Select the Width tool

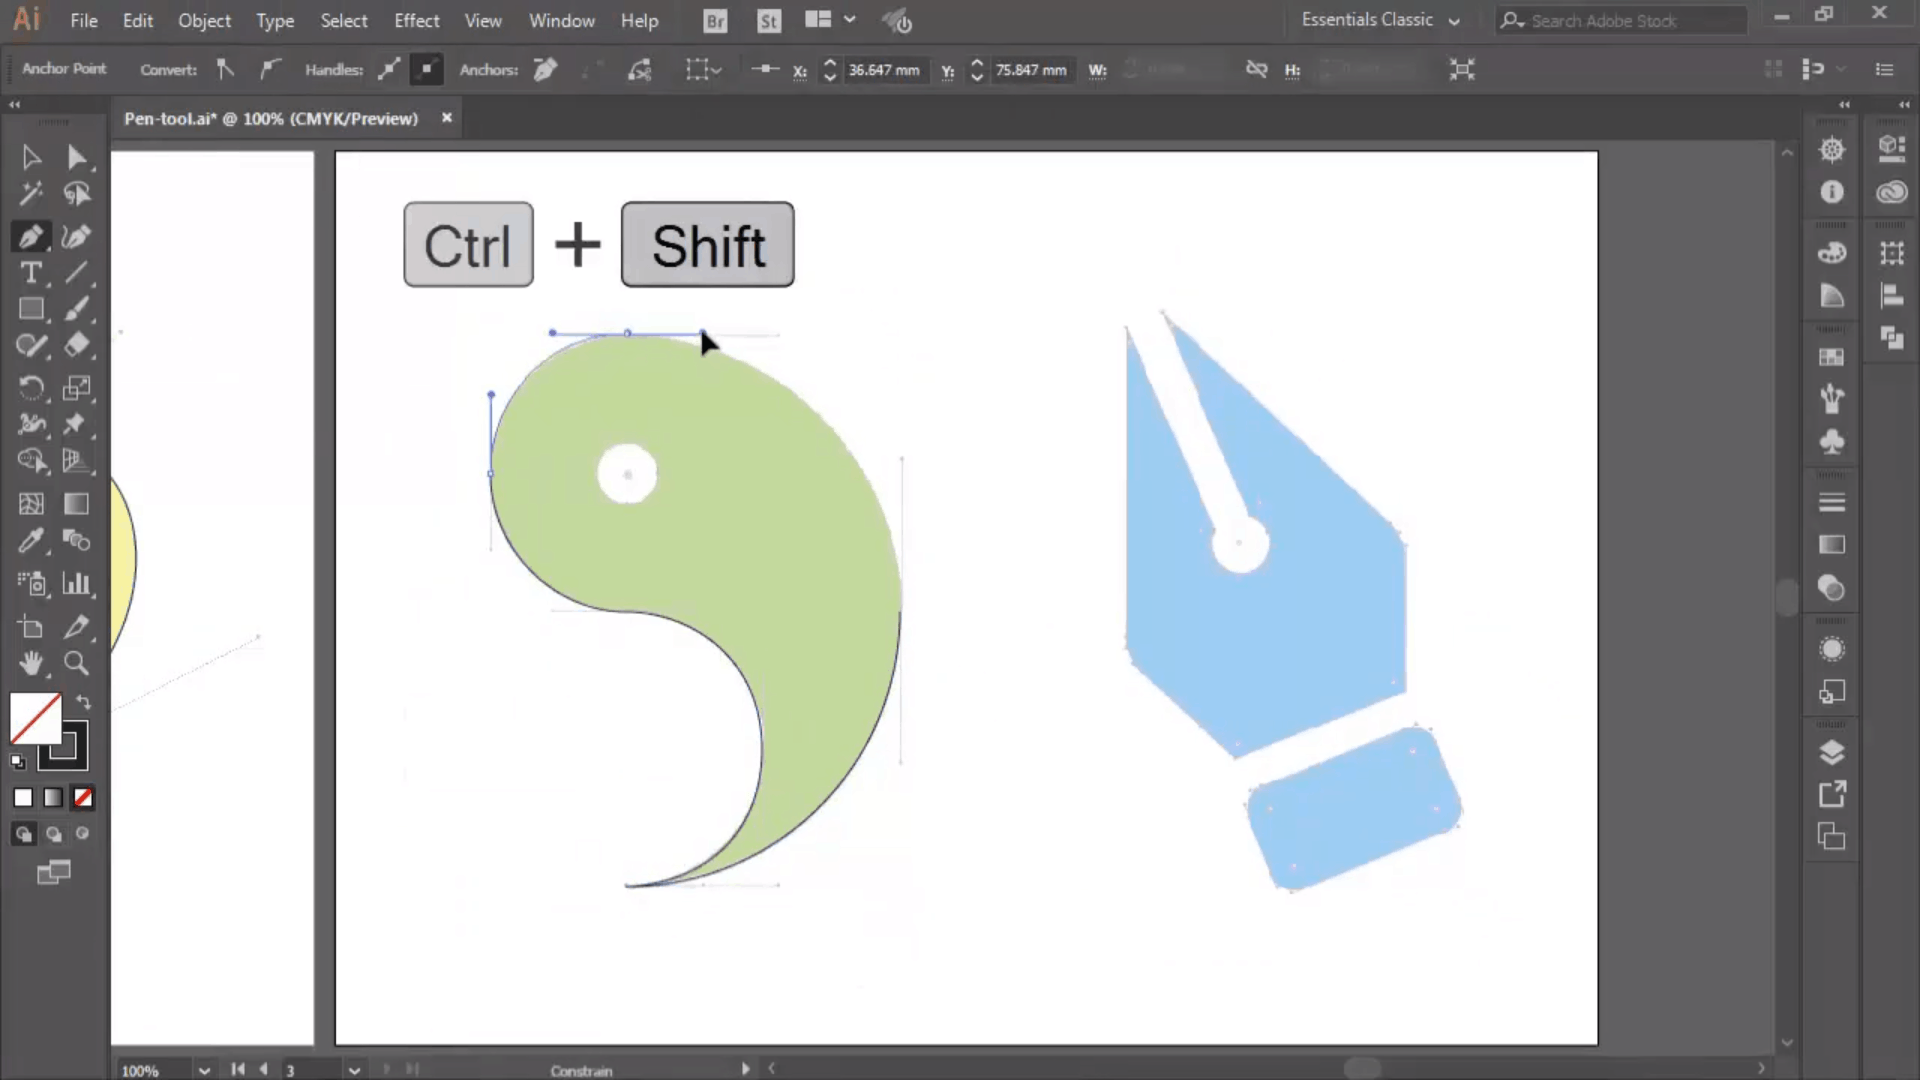pos(31,424)
